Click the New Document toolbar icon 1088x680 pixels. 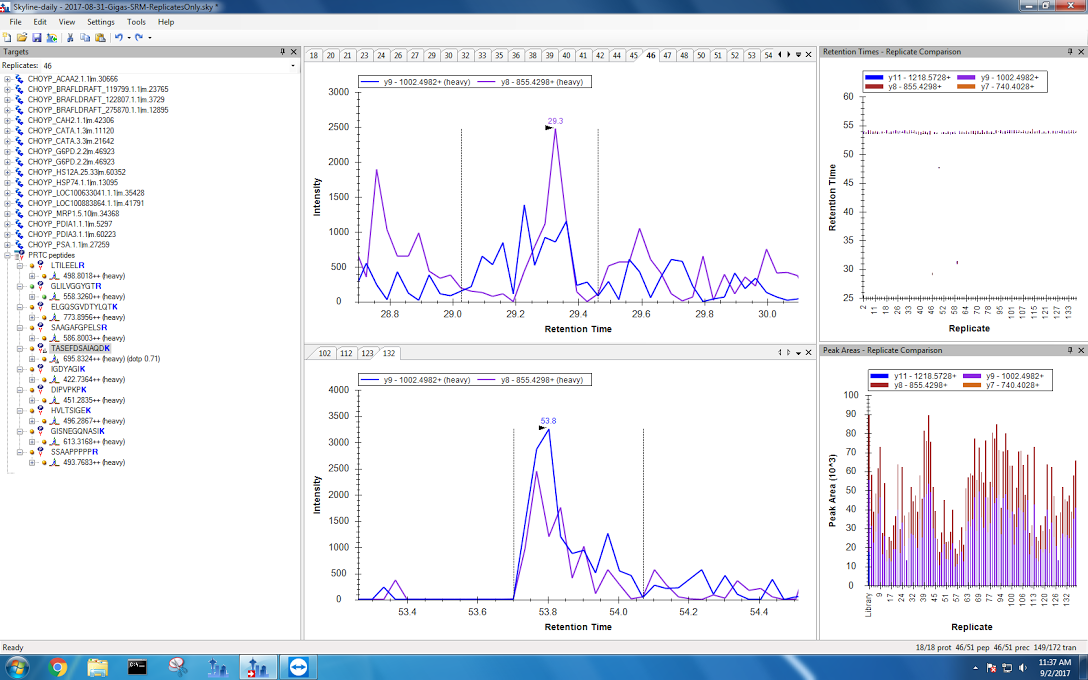click(x=8, y=37)
